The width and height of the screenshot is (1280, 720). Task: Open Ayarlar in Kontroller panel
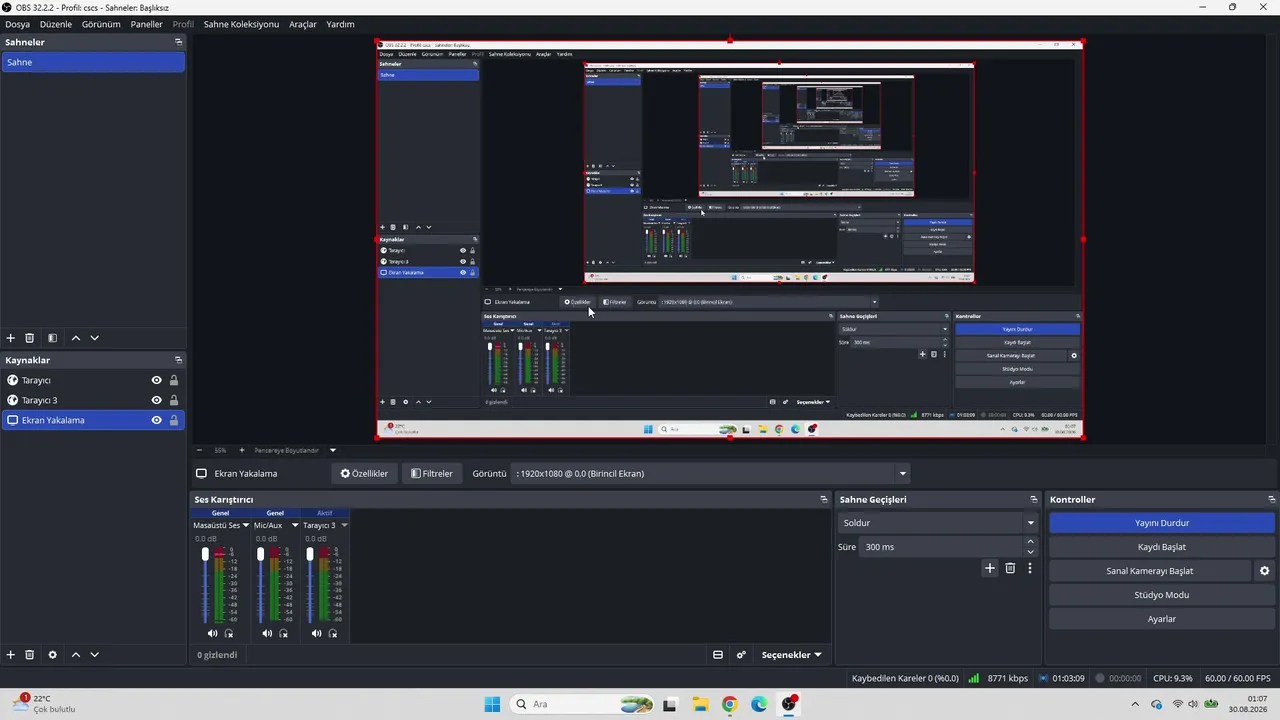click(1162, 619)
